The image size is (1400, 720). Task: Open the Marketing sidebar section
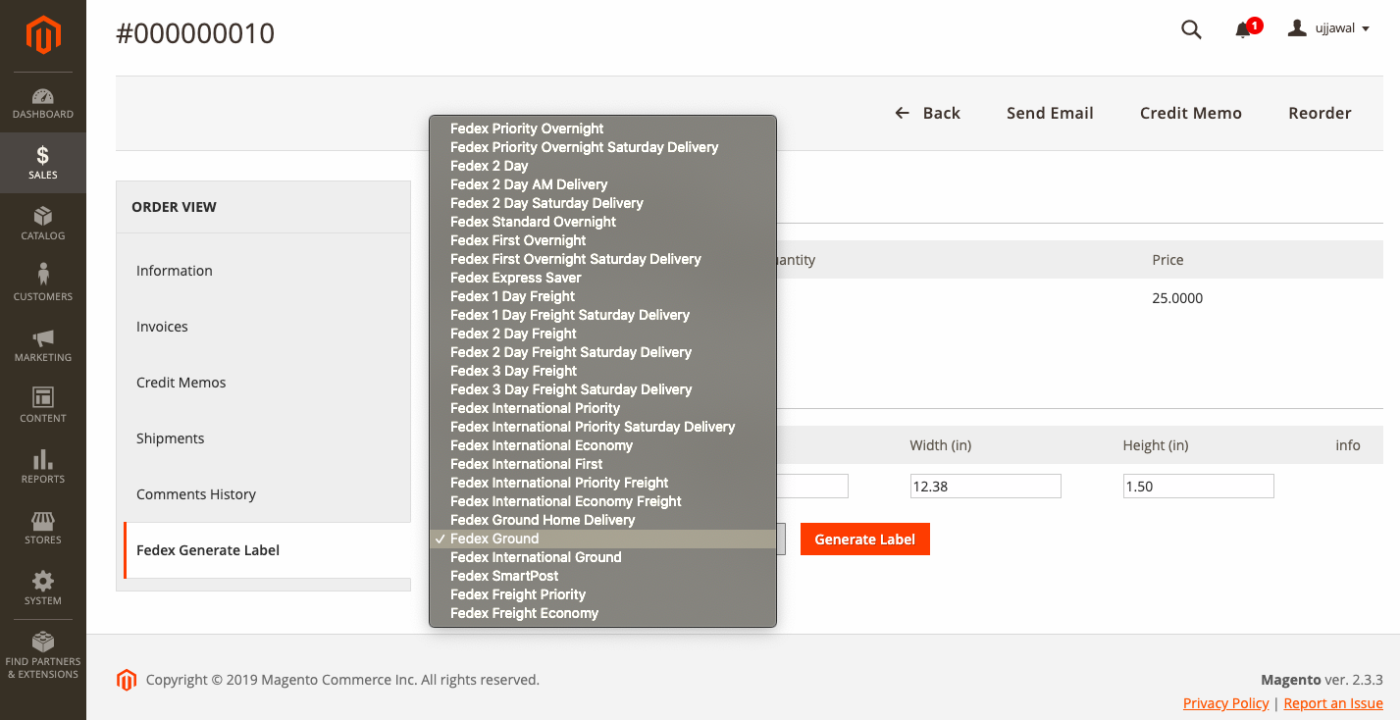(x=43, y=346)
